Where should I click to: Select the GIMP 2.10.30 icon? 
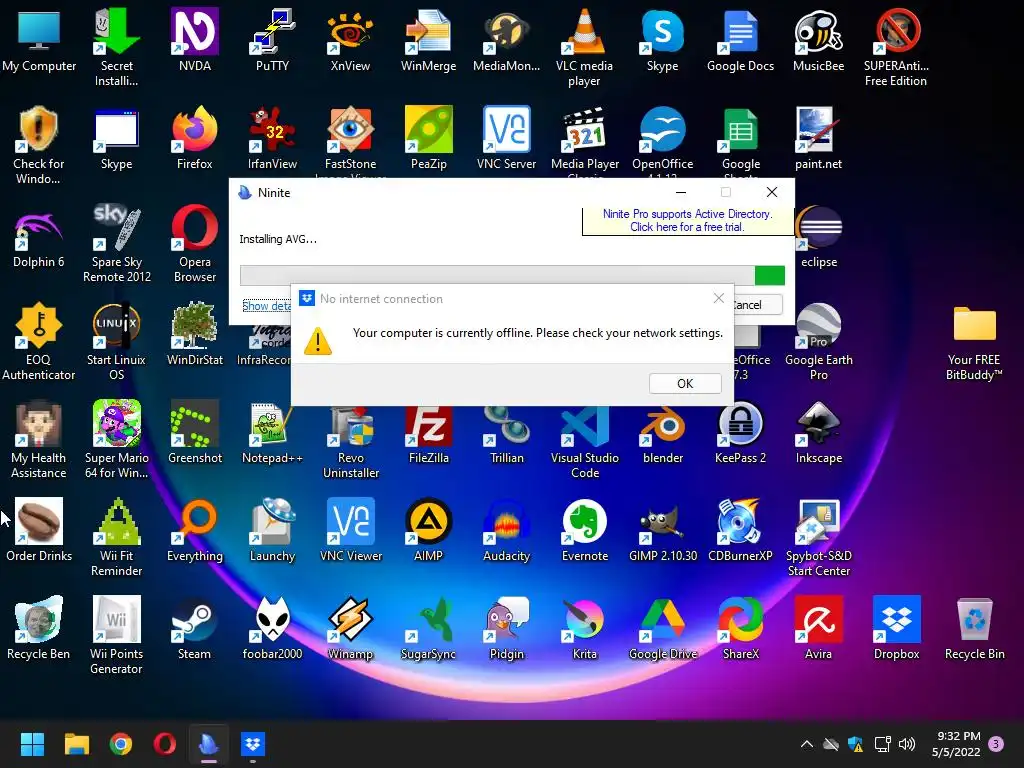pyautogui.click(x=663, y=529)
